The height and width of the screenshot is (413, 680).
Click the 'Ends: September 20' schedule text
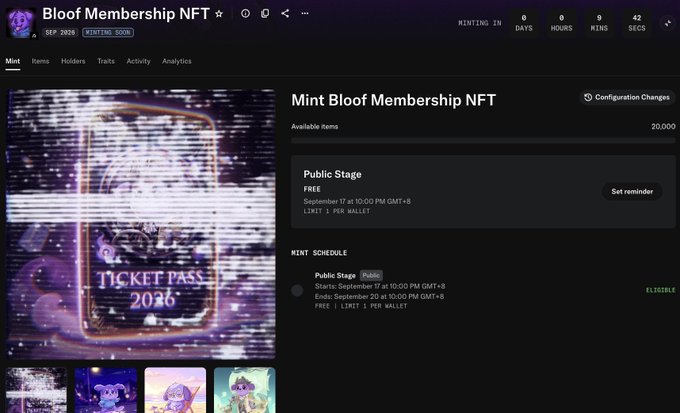[379, 296]
